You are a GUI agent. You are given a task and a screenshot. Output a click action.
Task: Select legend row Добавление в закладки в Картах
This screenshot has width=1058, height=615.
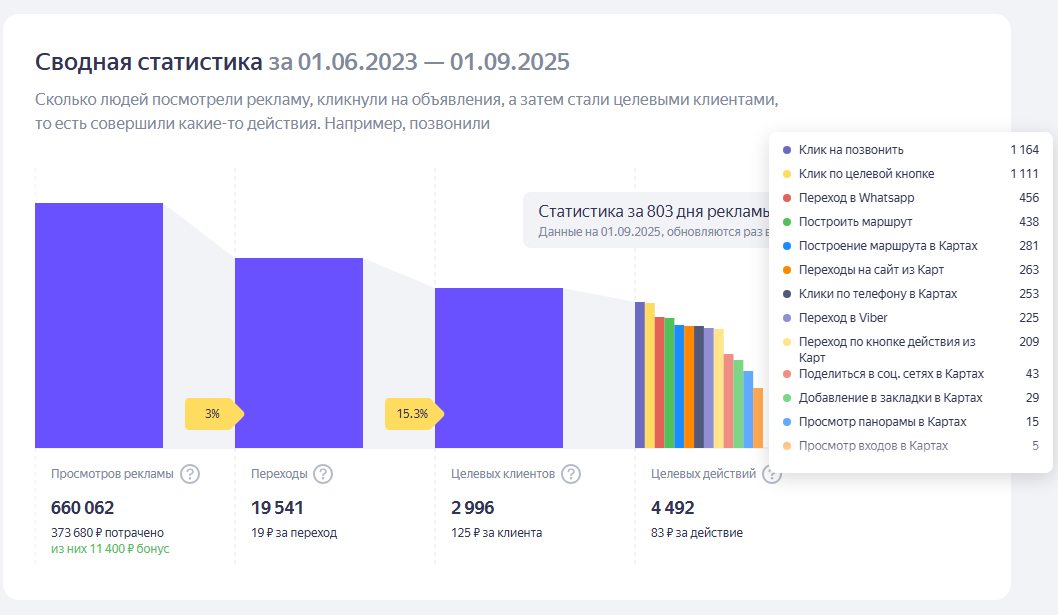click(x=911, y=398)
